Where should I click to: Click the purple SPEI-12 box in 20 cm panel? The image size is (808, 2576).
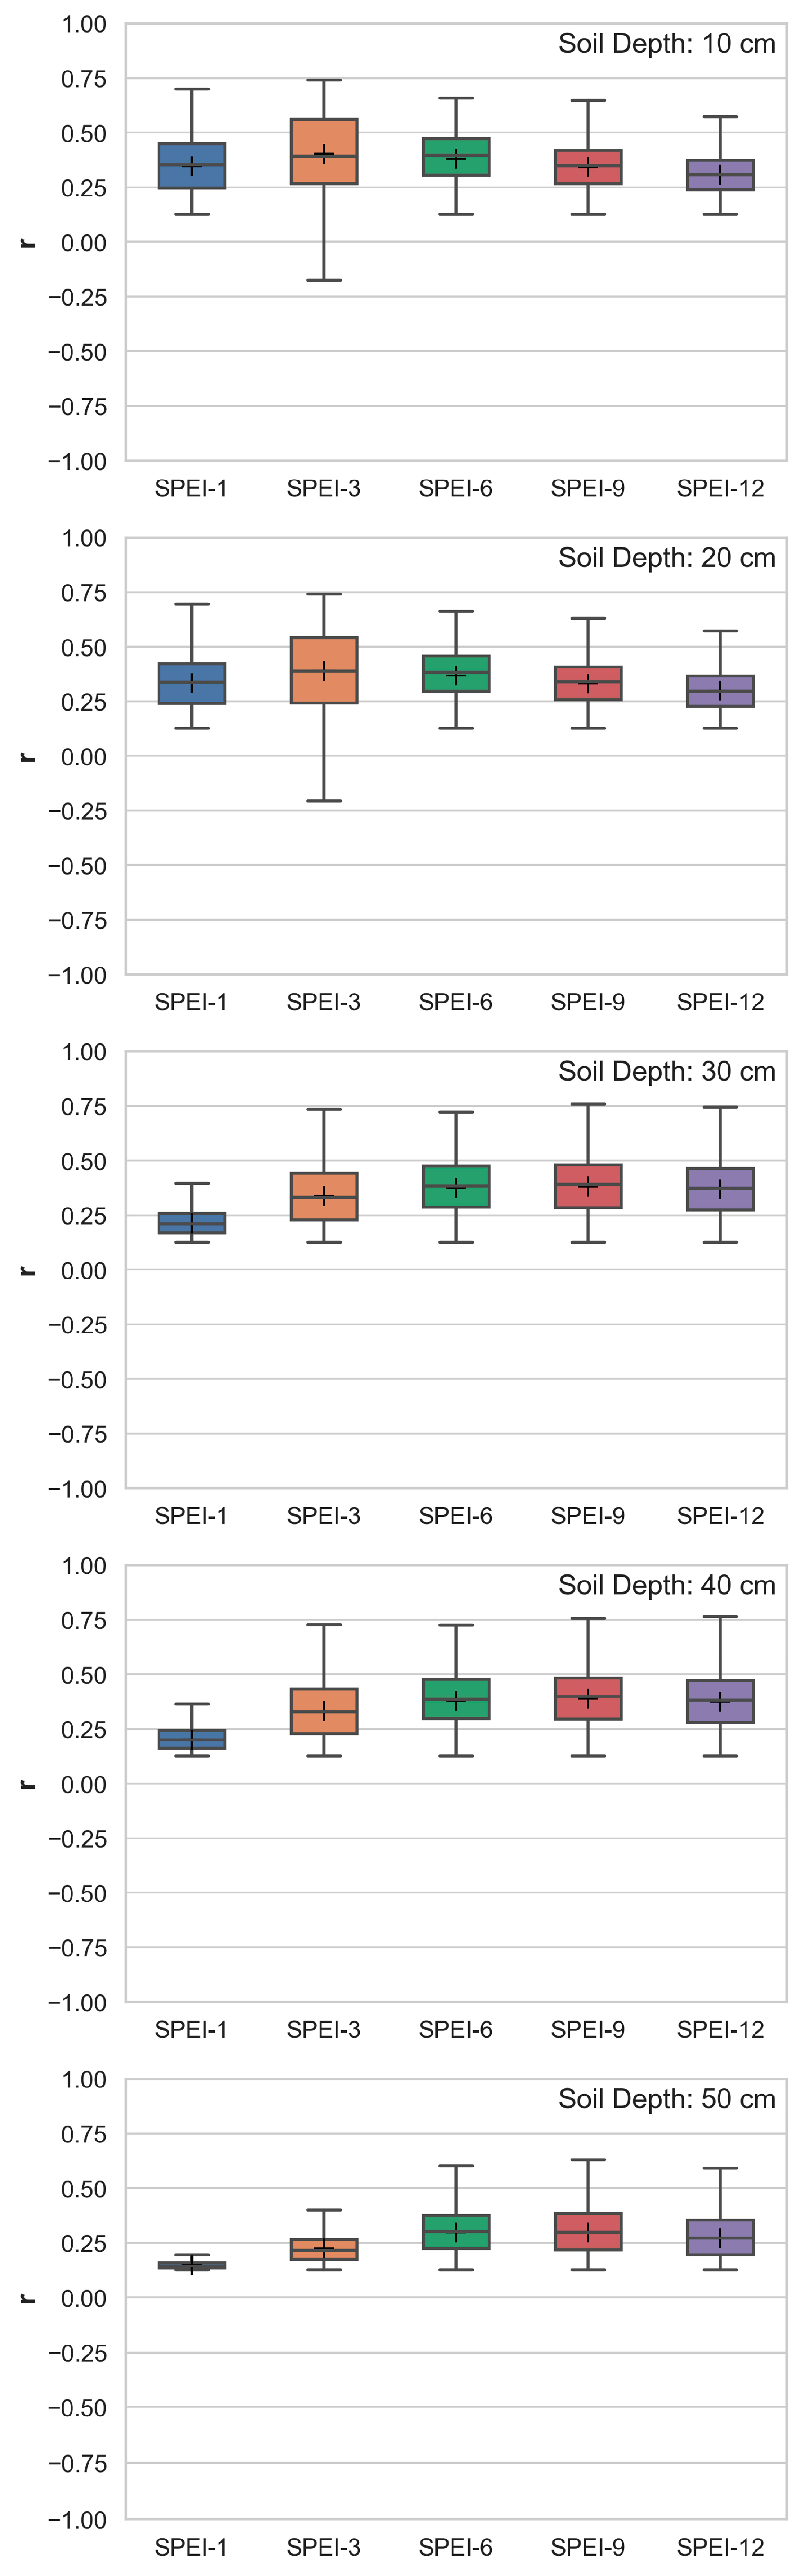(x=720, y=691)
